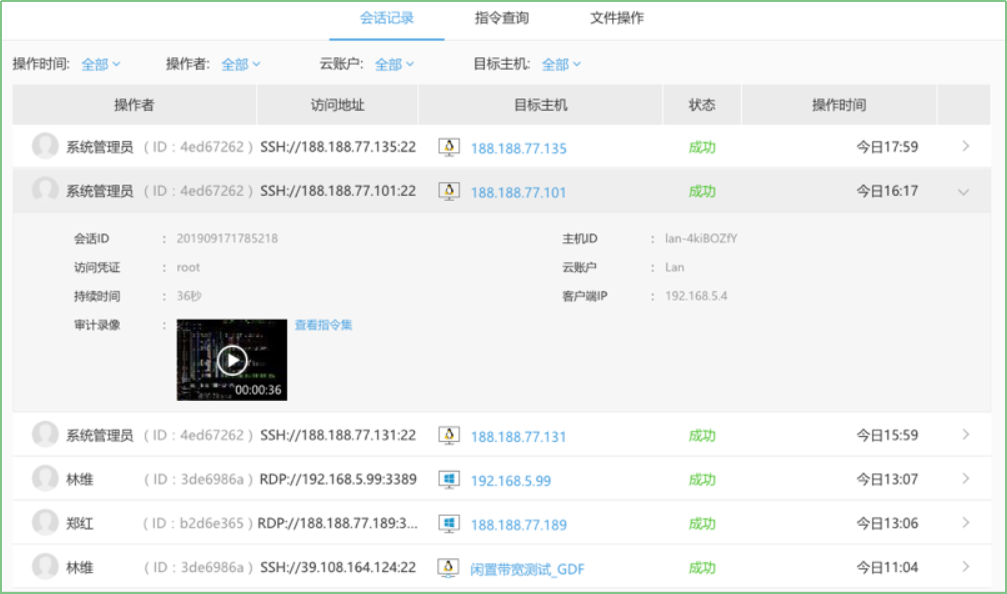The width and height of the screenshot is (1007, 594).
Task: Click the Linux icon beside 188.188.77.135
Action: click(447, 146)
